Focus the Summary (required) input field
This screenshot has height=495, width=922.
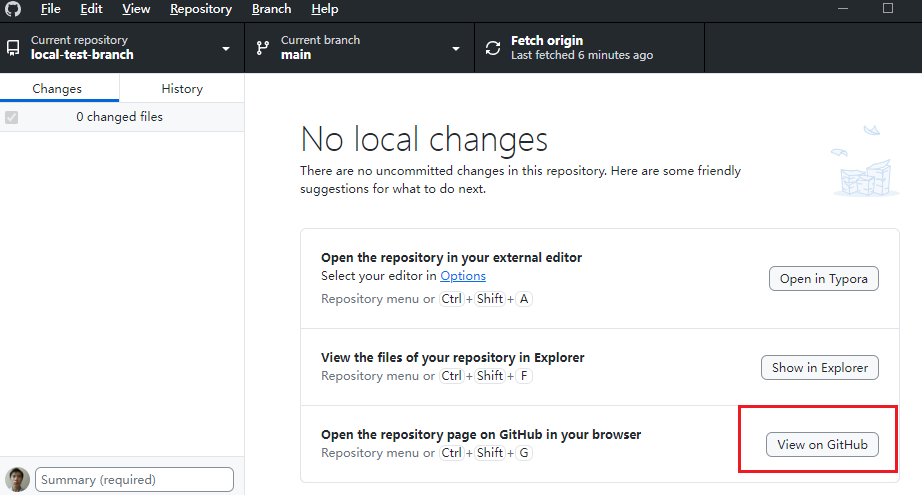[x=134, y=479]
